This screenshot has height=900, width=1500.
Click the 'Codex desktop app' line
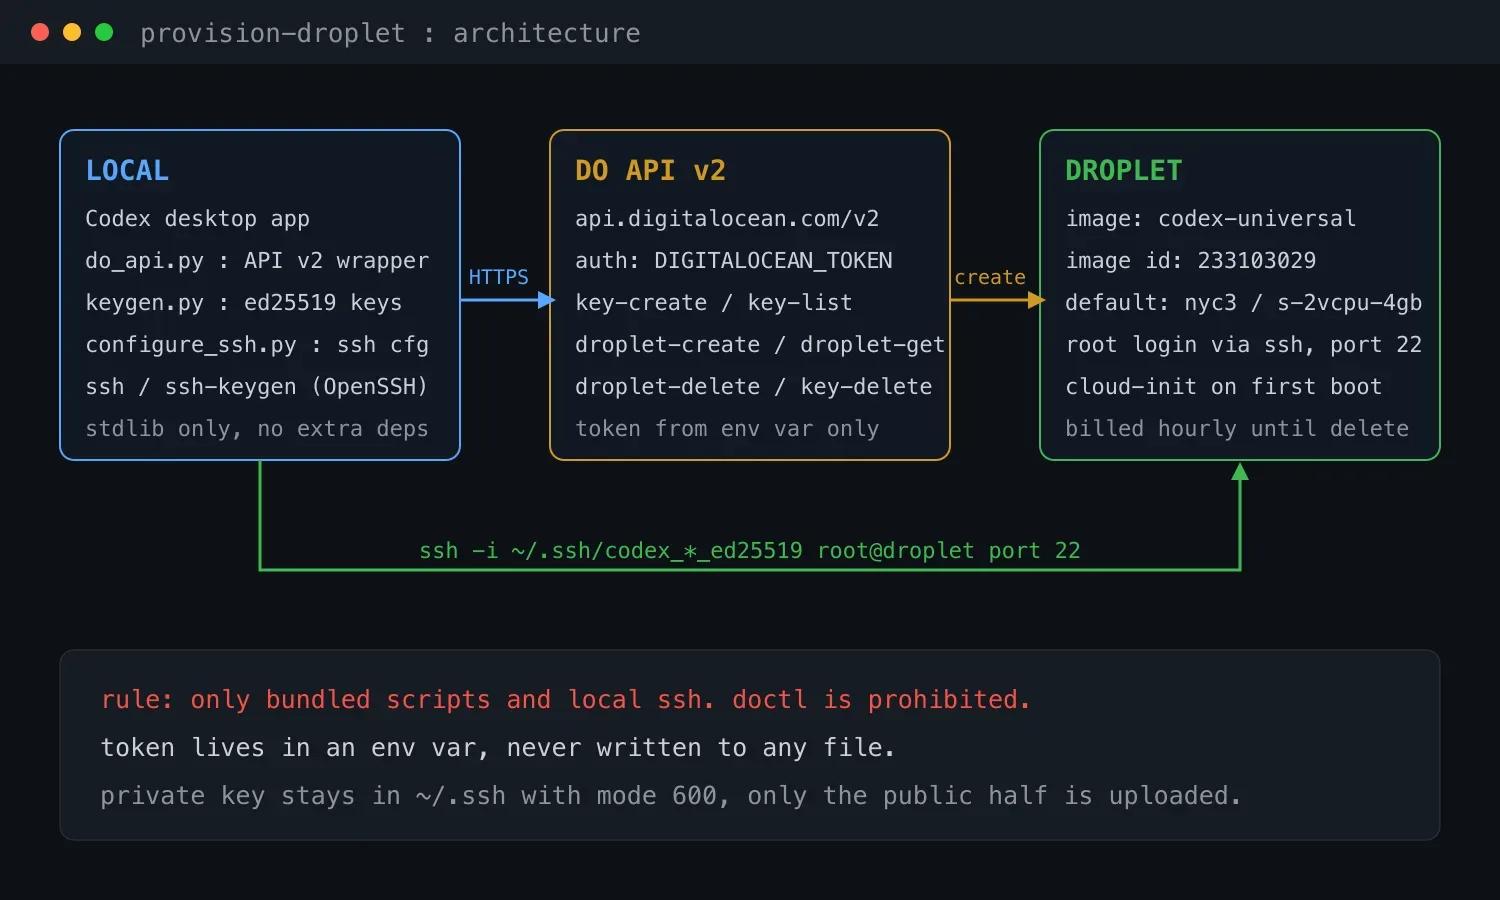click(197, 219)
